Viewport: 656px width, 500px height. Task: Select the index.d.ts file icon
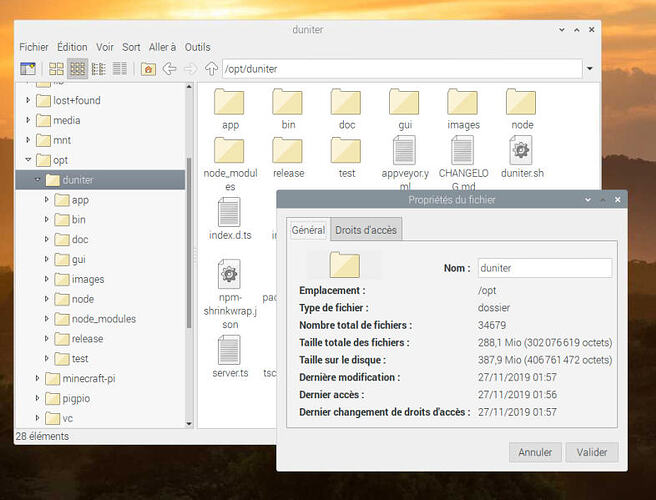point(229,212)
